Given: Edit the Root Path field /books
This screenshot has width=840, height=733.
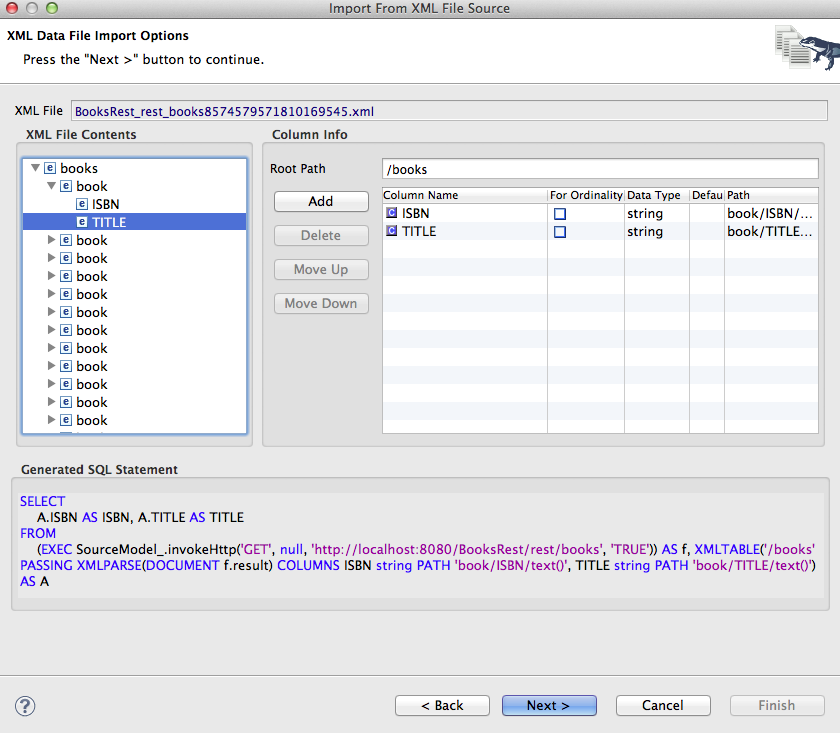Looking at the screenshot, I should [600, 169].
